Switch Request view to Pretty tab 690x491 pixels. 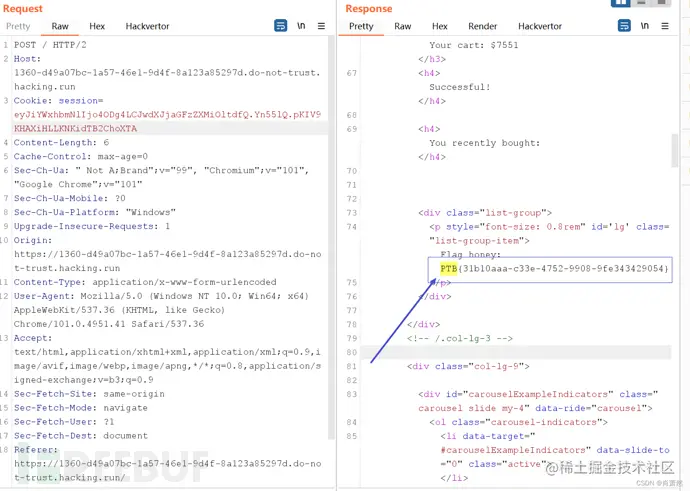click(18, 26)
